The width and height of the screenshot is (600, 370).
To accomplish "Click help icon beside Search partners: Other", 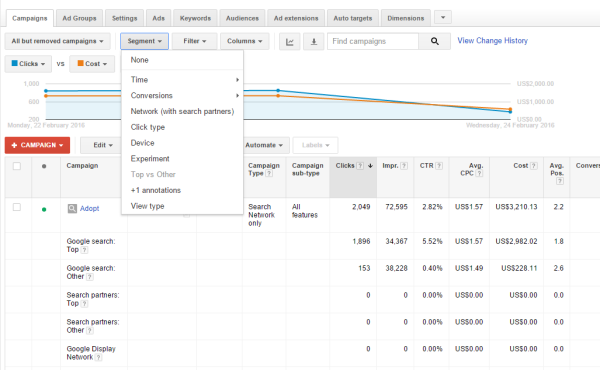I will click(x=90, y=330).
